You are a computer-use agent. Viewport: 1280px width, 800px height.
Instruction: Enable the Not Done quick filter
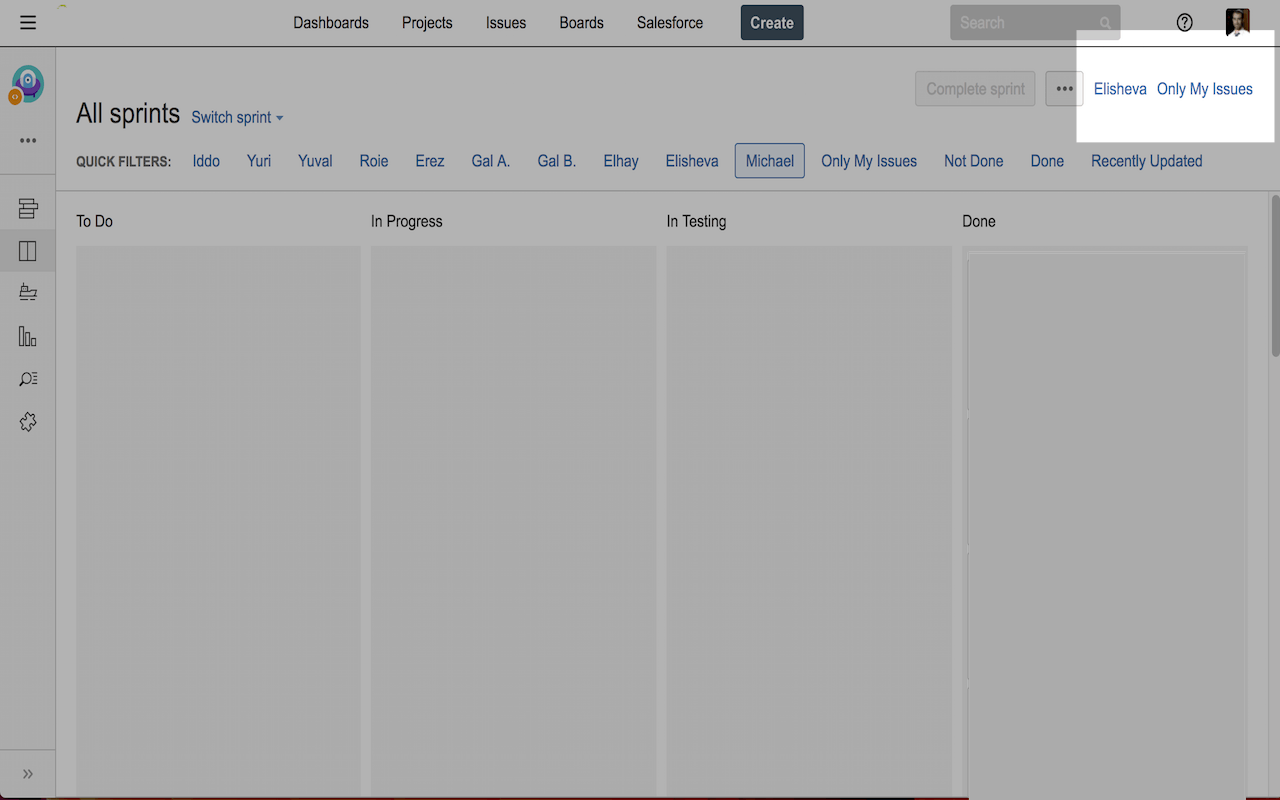tap(973, 160)
